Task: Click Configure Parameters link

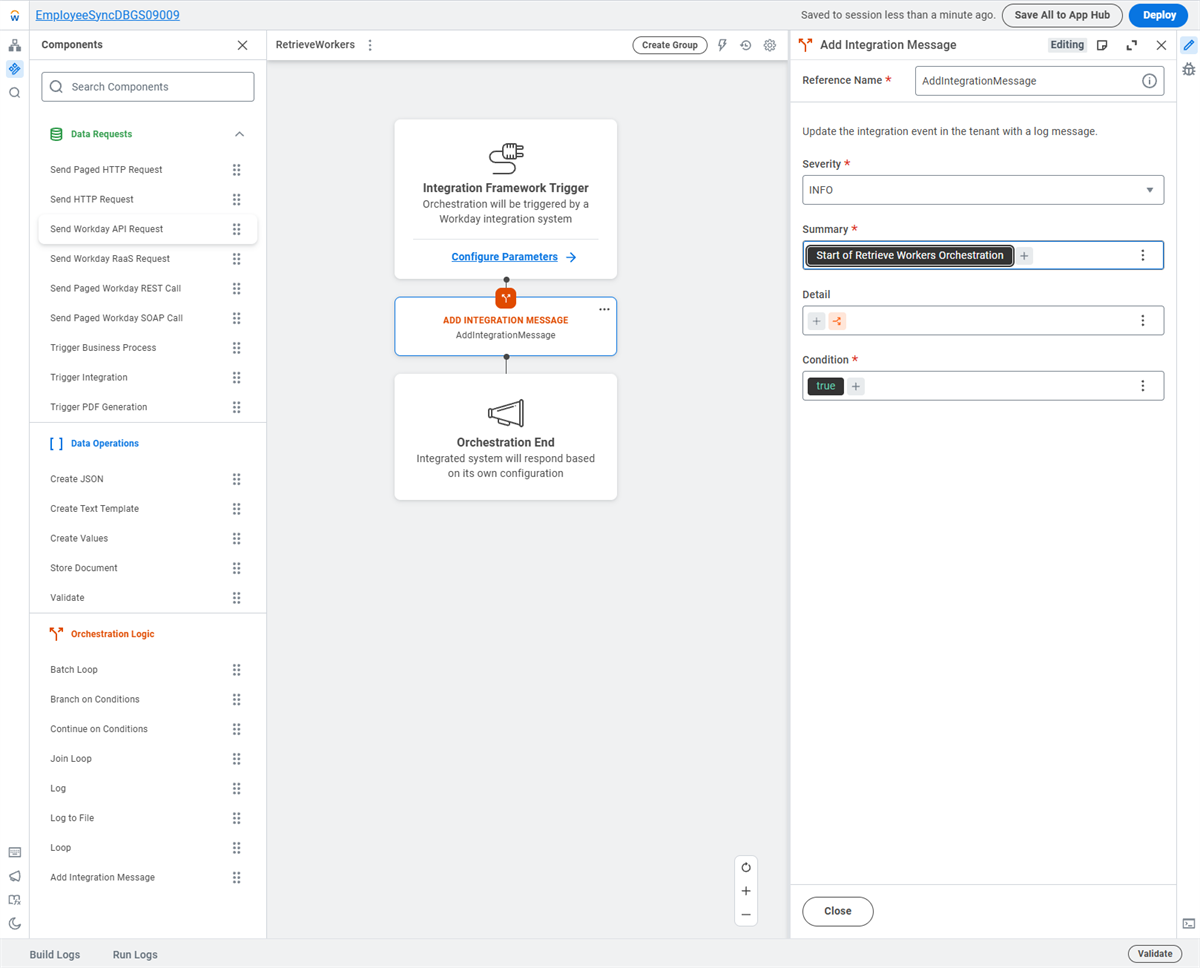Action: point(513,257)
